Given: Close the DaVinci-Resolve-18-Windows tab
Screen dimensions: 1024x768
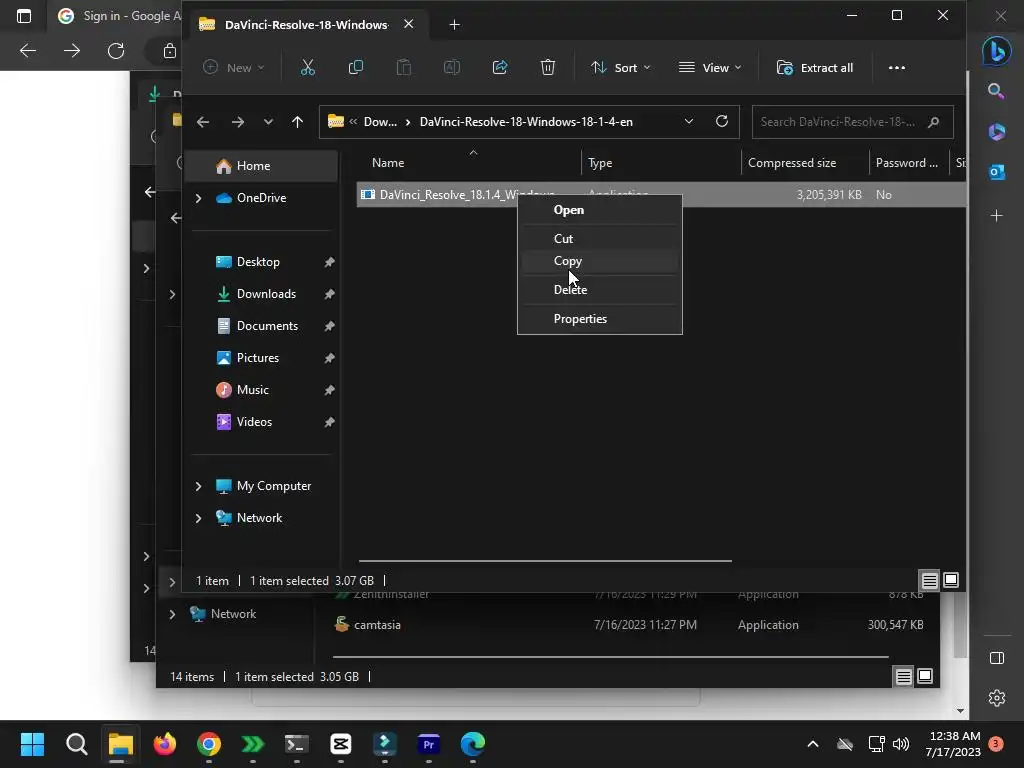Looking at the screenshot, I should 408,24.
